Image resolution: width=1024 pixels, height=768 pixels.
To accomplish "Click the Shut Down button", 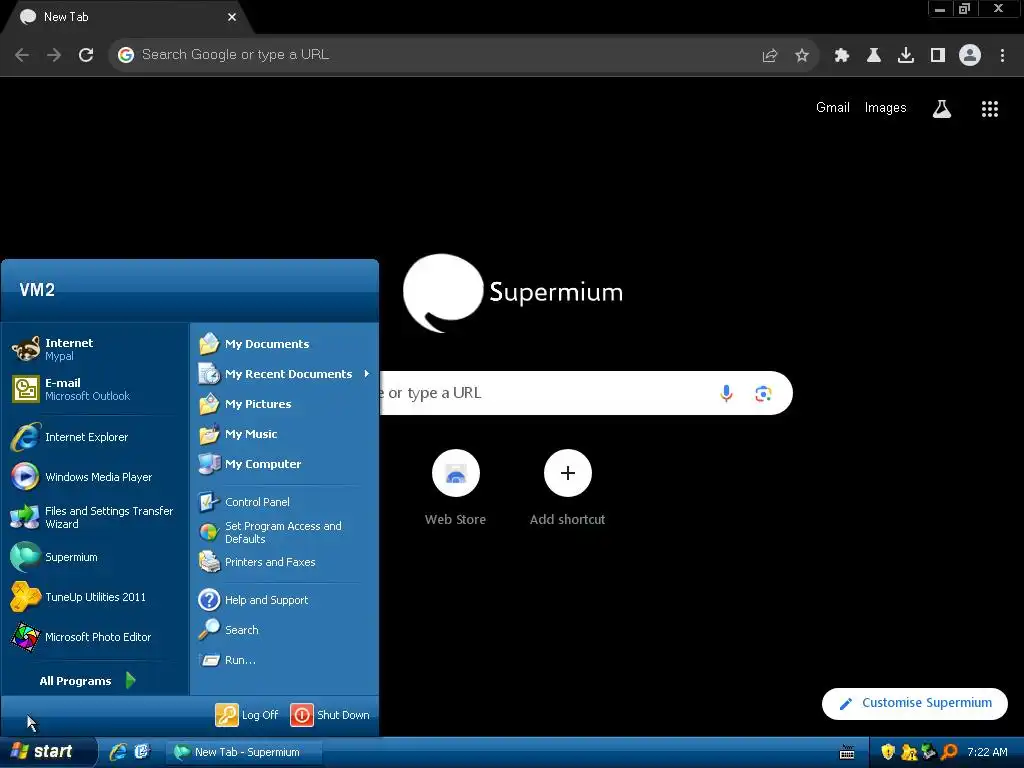I will point(330,716).
